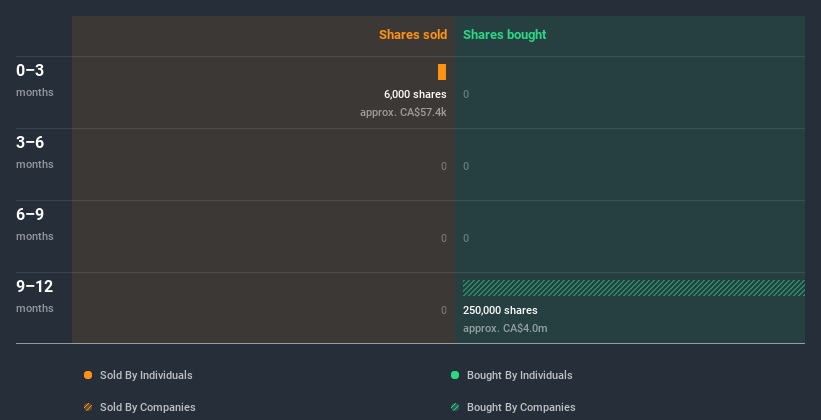The width and height of the screenshot is (821, 420).
Task: Click the 0 bought value in 6–9 months row
Action: (466, 238)
